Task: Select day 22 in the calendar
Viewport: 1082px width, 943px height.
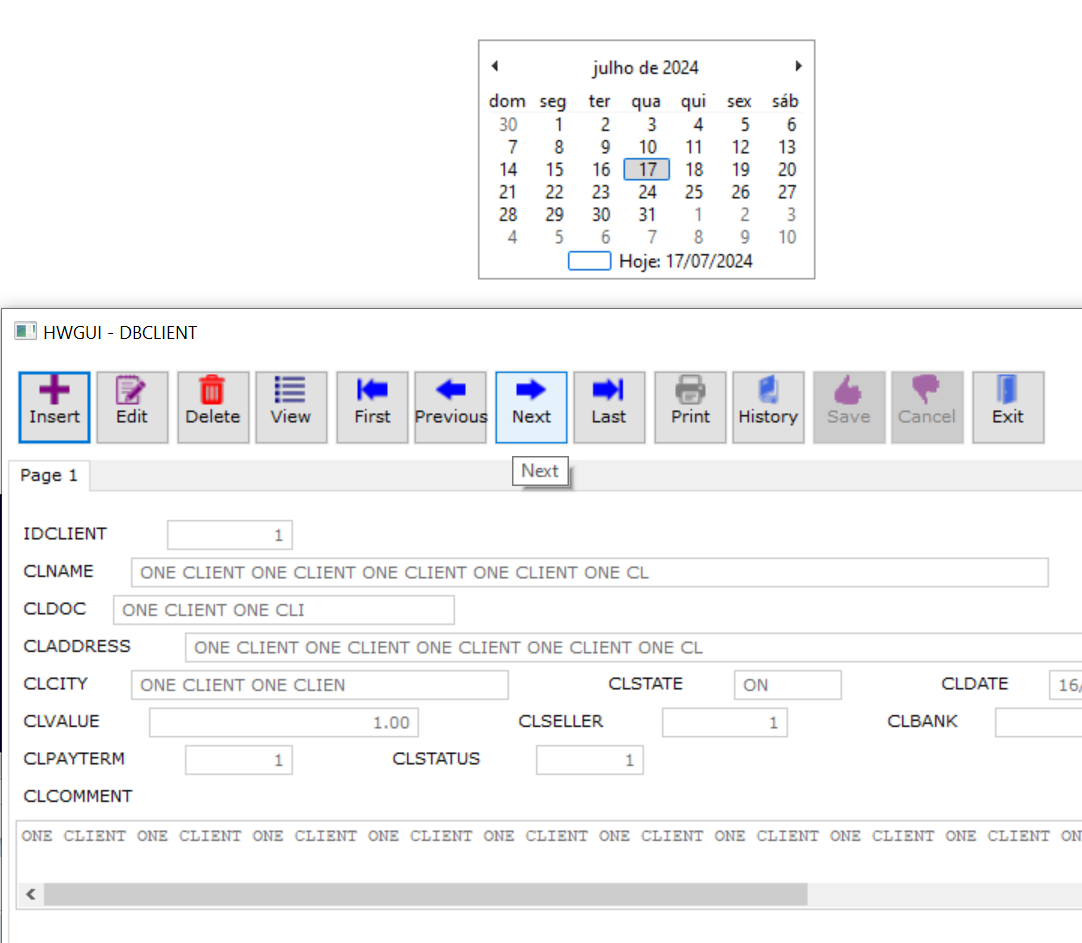Action: pos(554,192)
